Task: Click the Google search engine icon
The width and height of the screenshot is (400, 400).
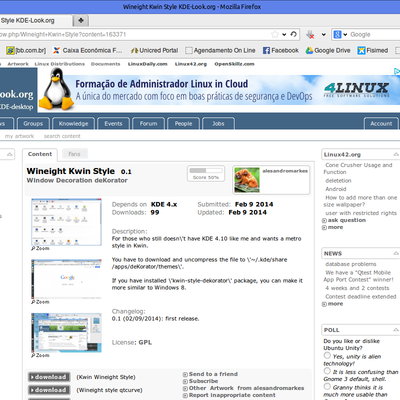Action: [x=337, y=34]
